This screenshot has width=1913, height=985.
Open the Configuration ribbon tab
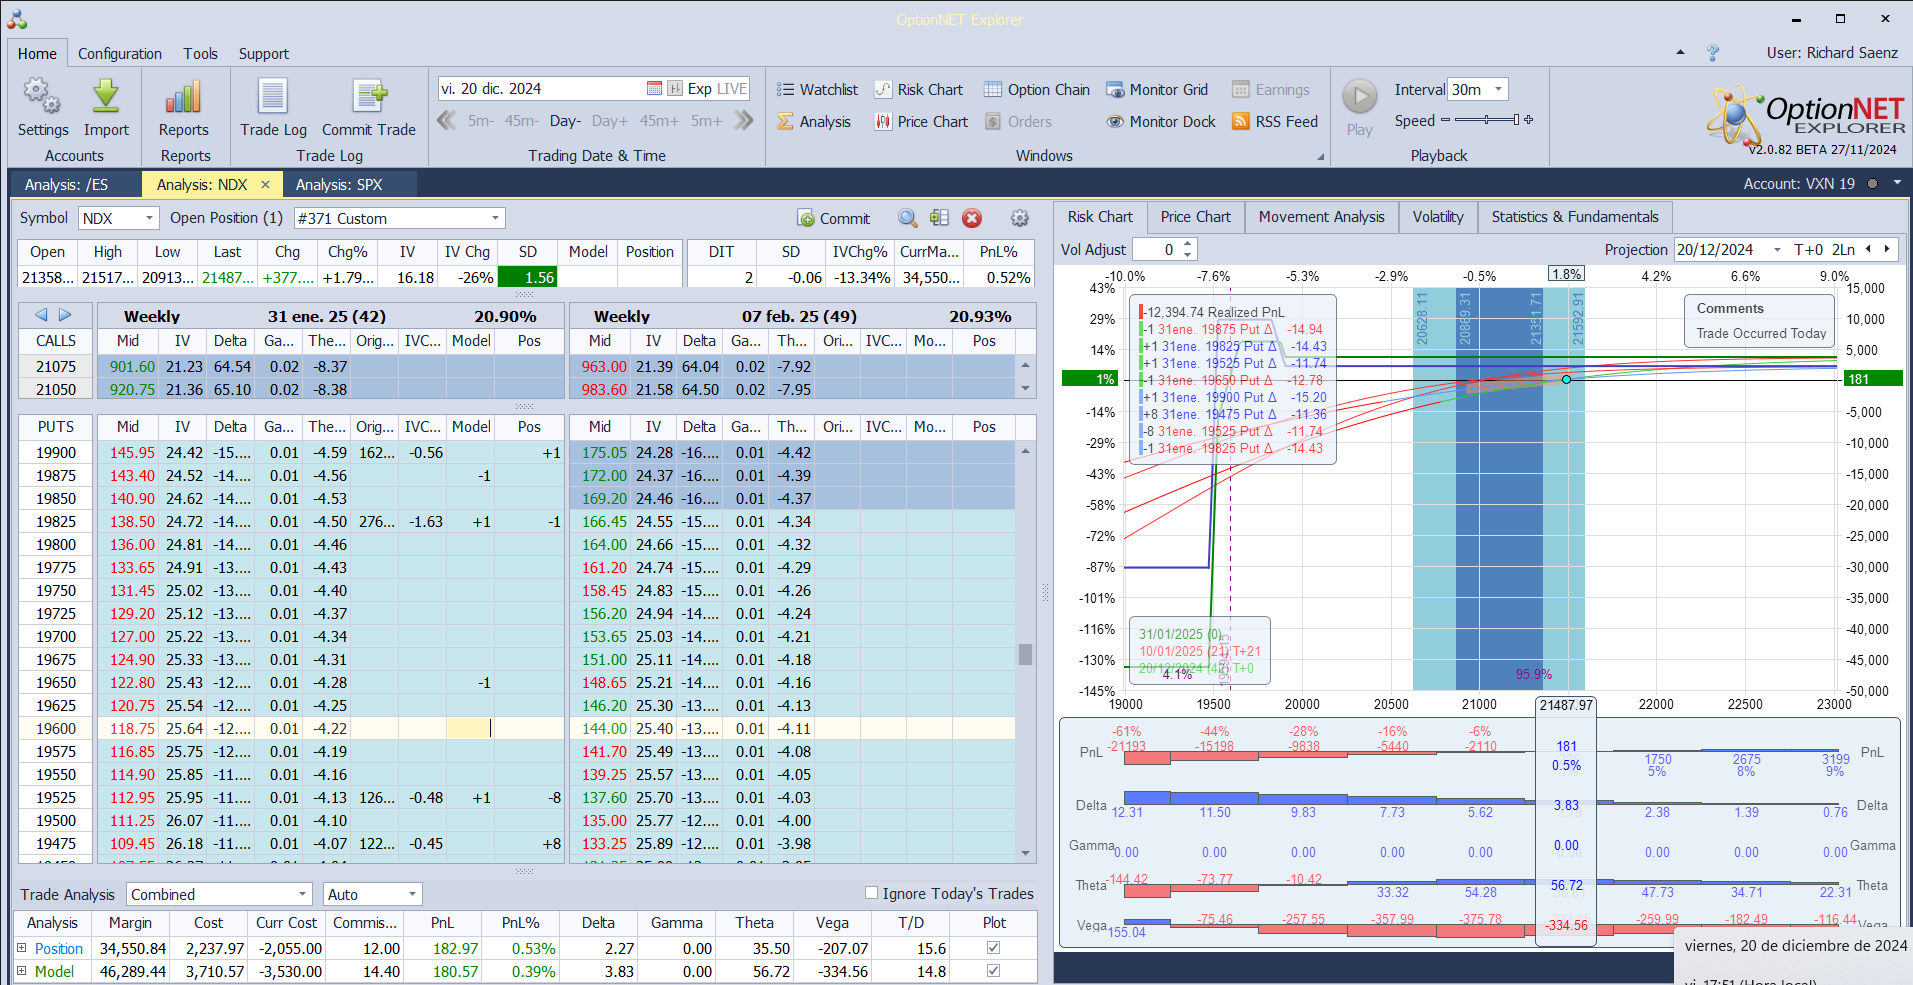(x=120, y=53)
